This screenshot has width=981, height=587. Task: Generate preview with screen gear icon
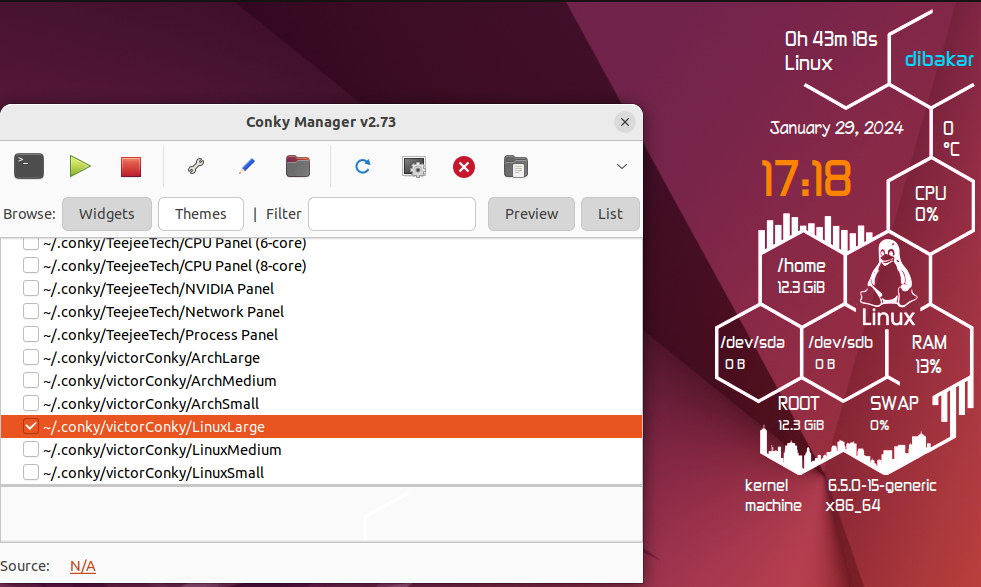(x=414, y=167)
